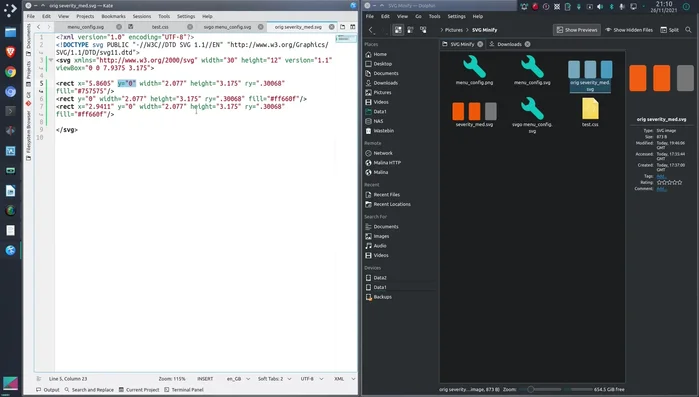Toggle Search and Replace panel

pyautogui.click(x=89, y=389)
